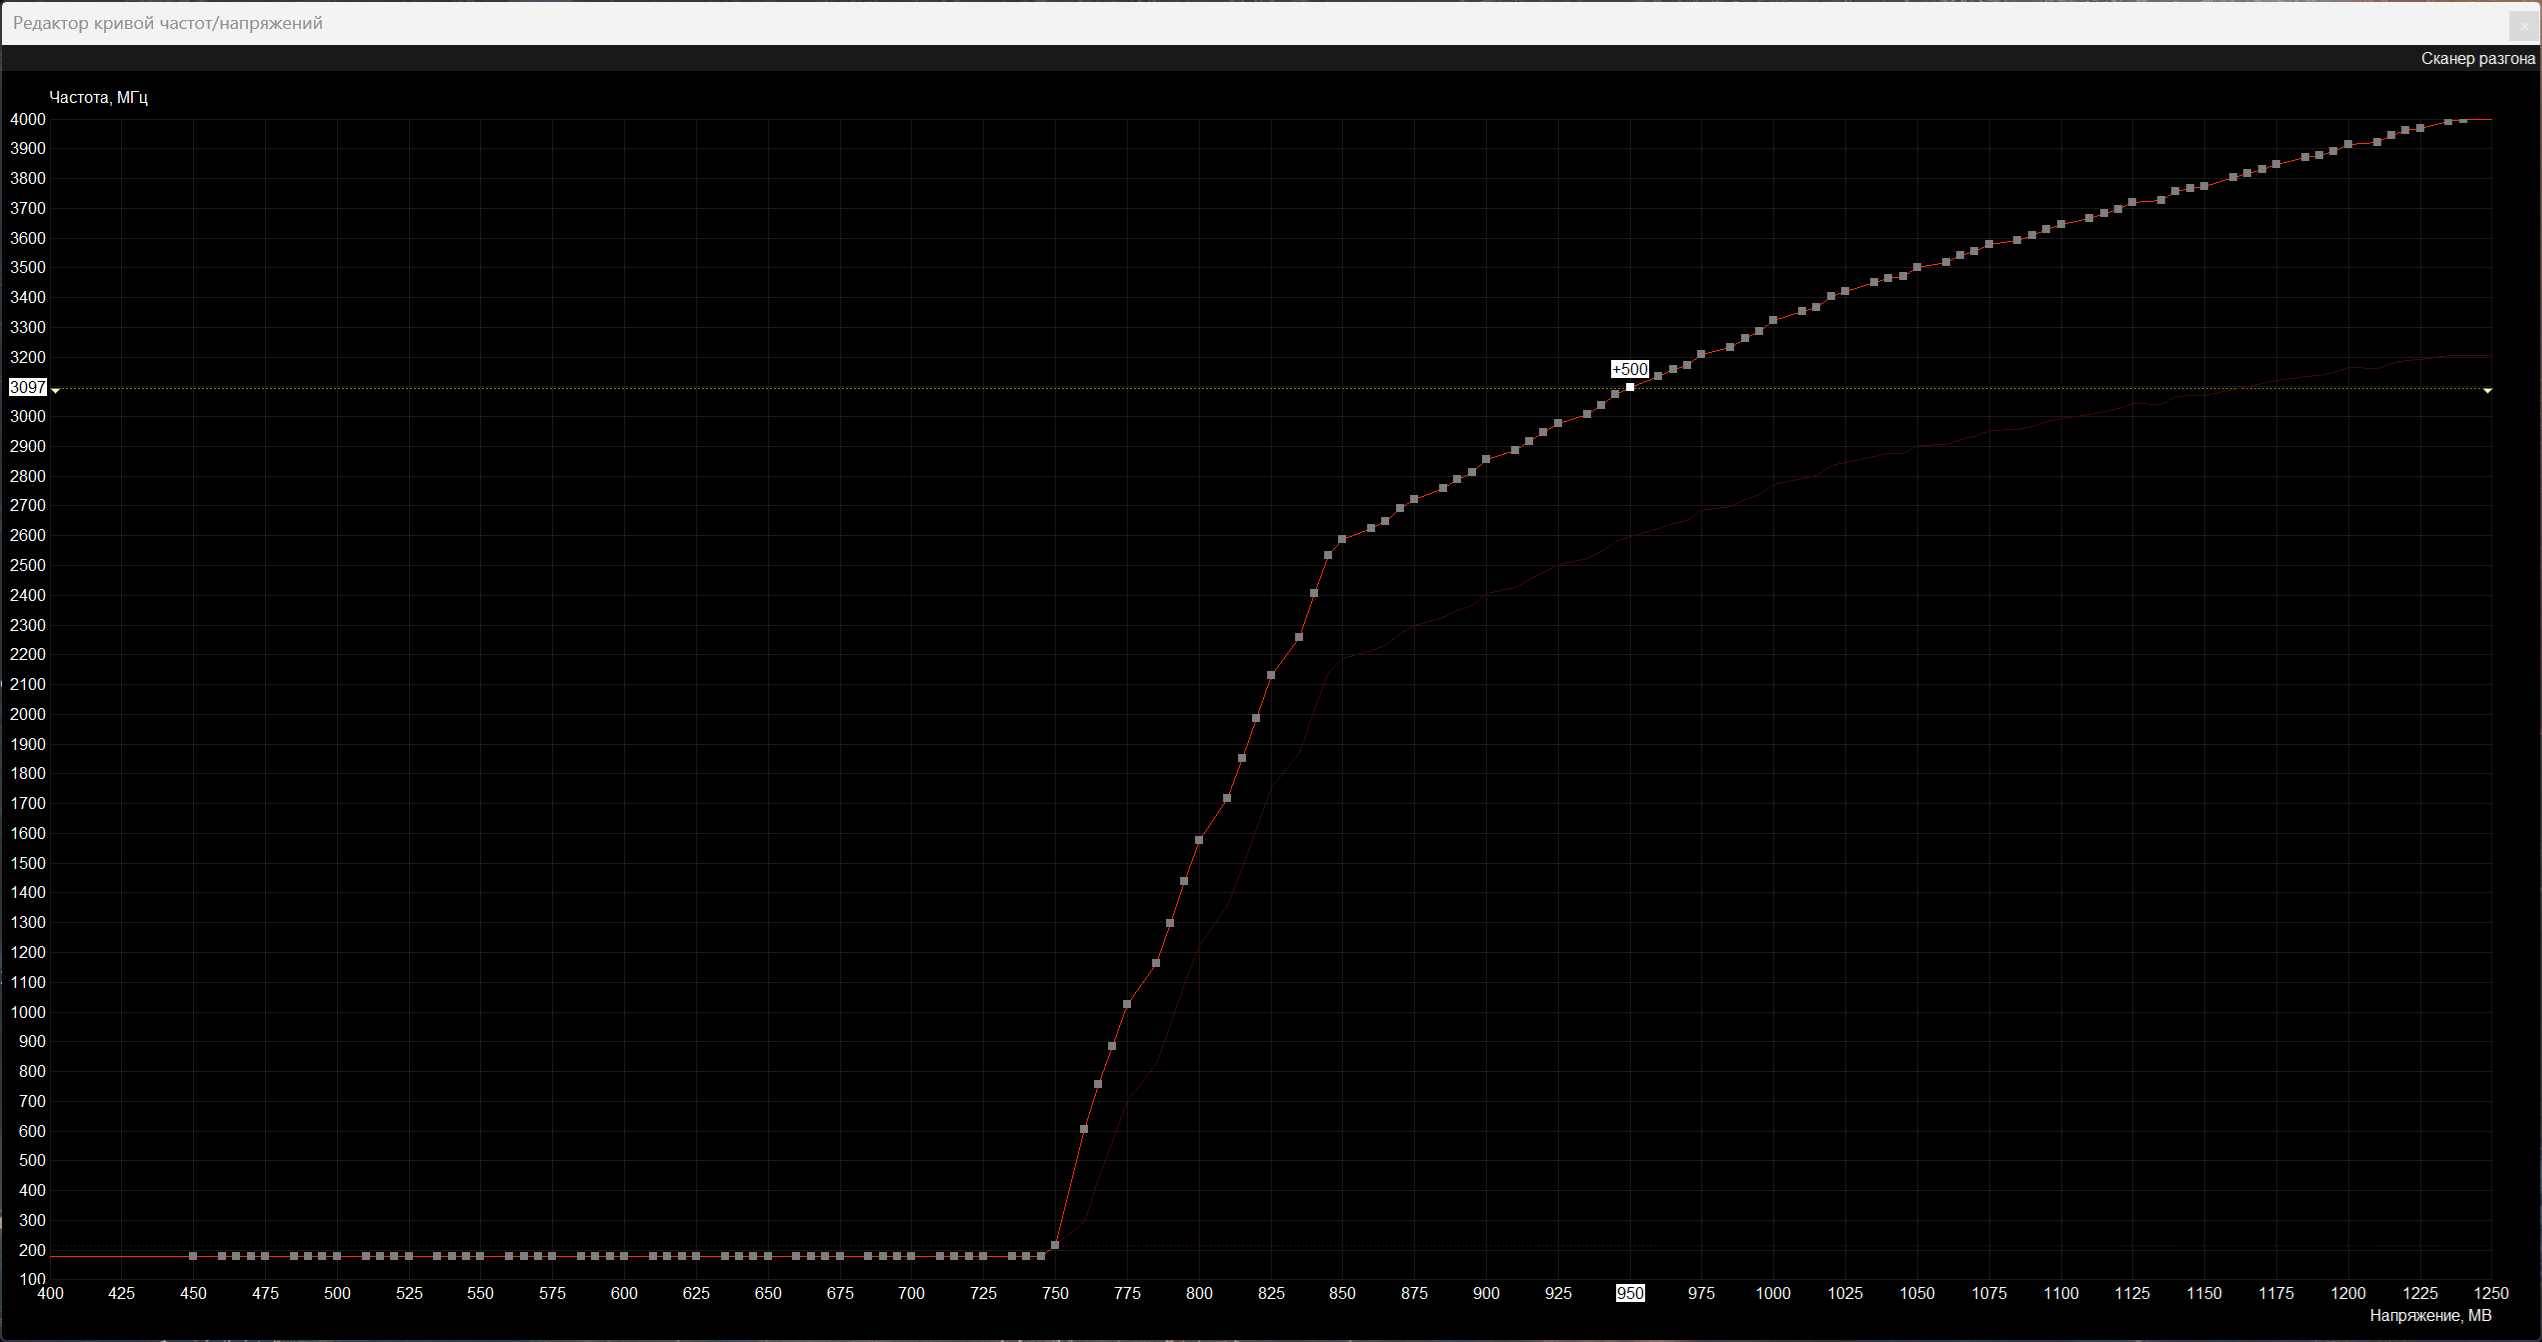
Task: Click the first curve point at 450 mV
Action: (x=193, y=1256)
